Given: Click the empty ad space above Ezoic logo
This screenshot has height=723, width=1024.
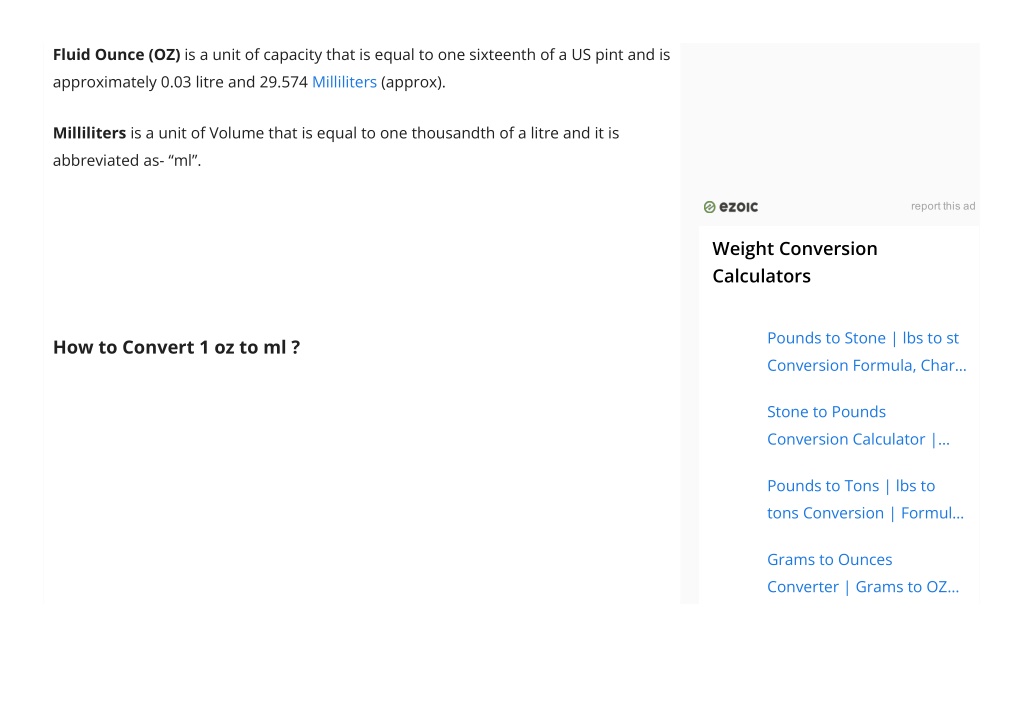Looking at the screenshot, I should [829, 118].
